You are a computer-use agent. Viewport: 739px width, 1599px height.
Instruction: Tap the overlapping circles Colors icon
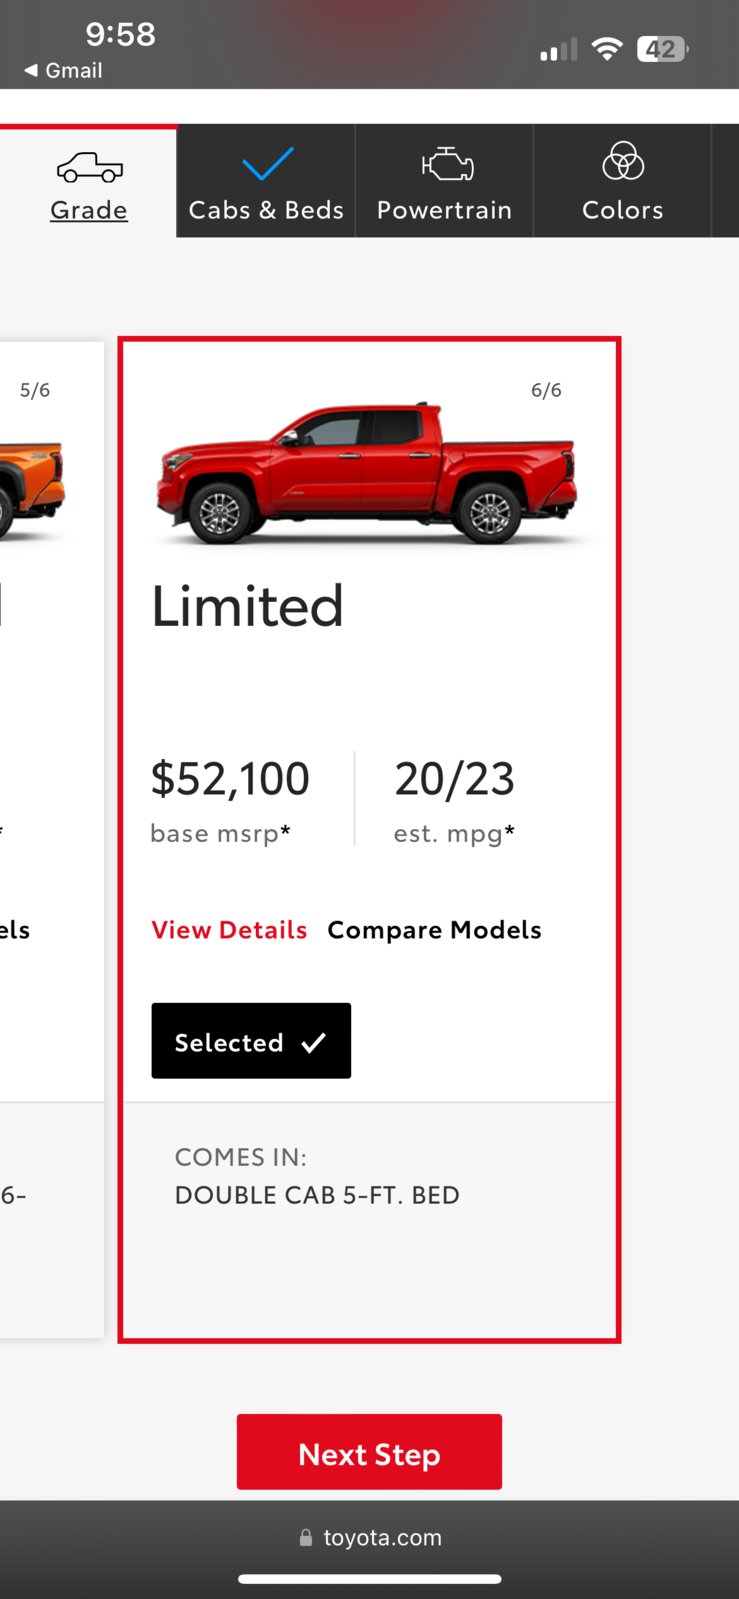tap(623, 161)
